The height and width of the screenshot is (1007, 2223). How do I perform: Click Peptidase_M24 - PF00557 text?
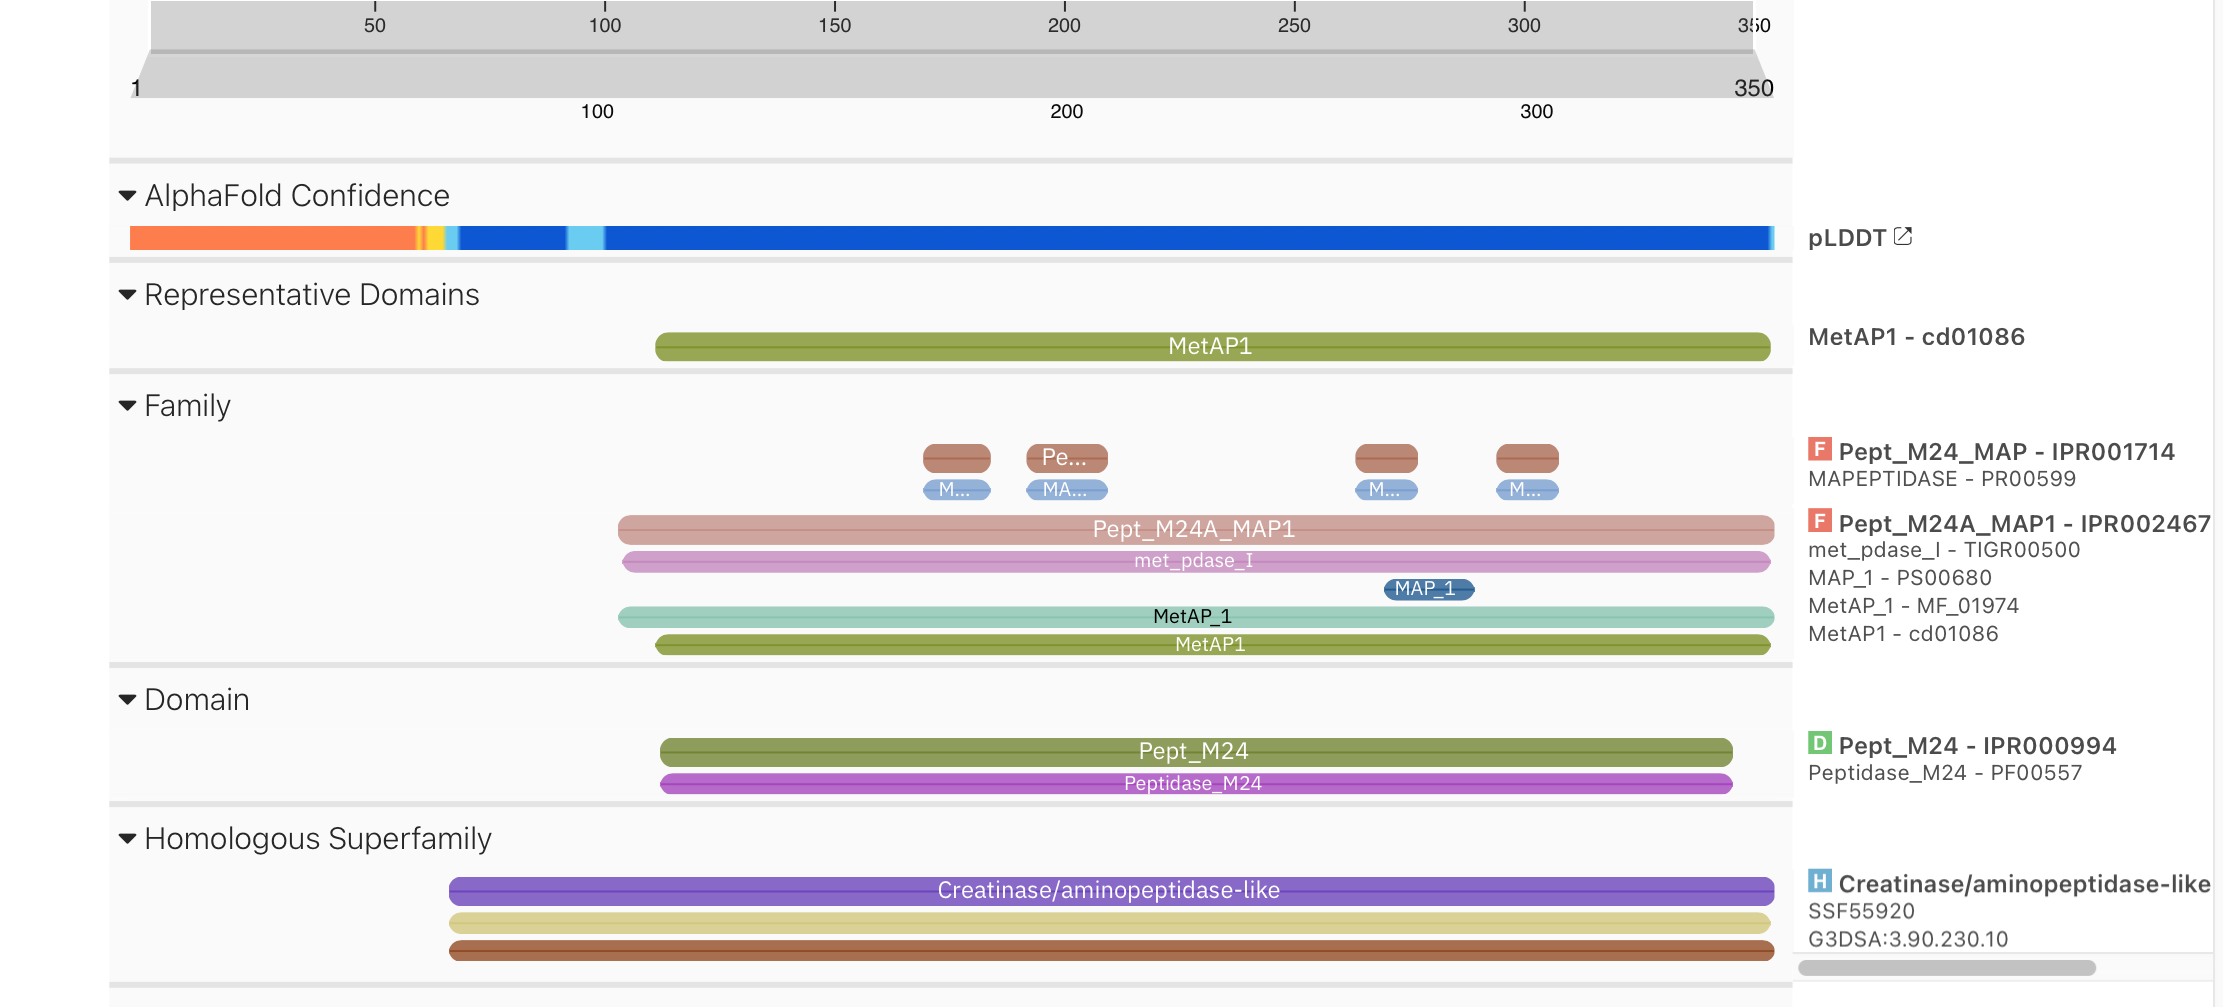[x=1945, y=773]
